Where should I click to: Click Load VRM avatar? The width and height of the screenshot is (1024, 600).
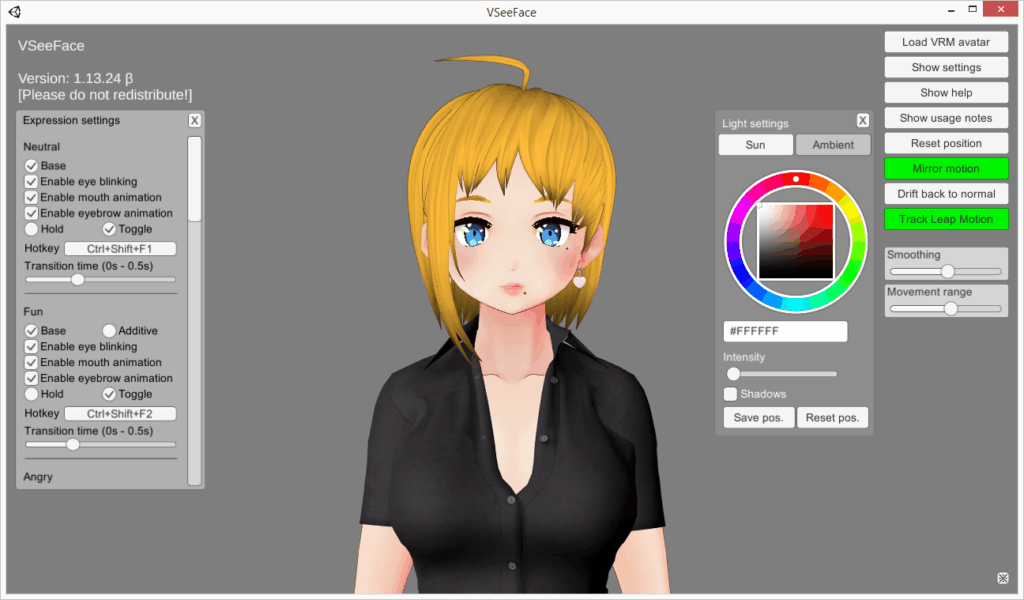(946, 41)
